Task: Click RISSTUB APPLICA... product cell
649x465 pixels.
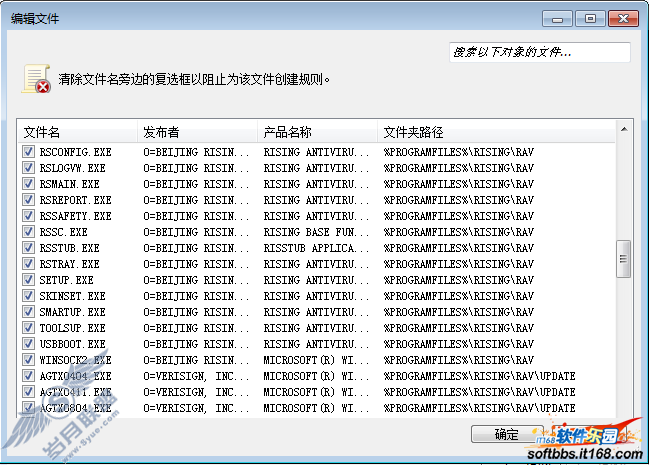Action: tap(316, 248)
